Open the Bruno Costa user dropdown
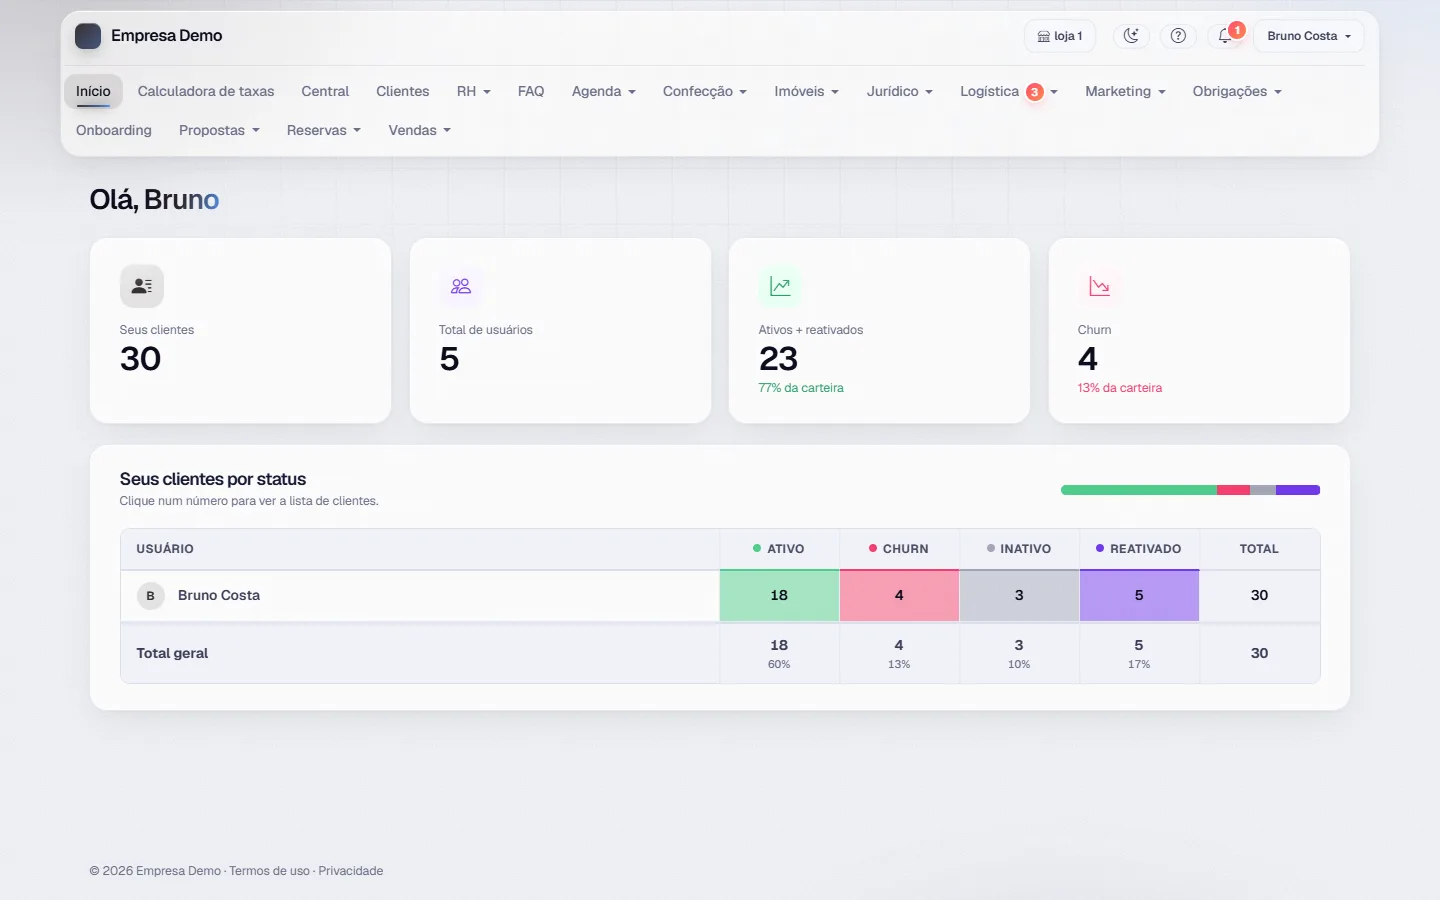1440x900 pixels. point(1309,36)
